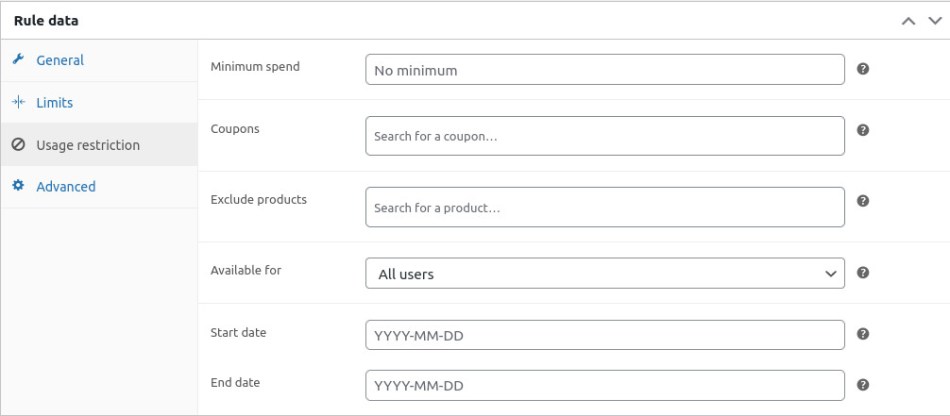Screen dimensions: 950x416
Task: Click the help icon next to Coupons
Action: (863, 130)
